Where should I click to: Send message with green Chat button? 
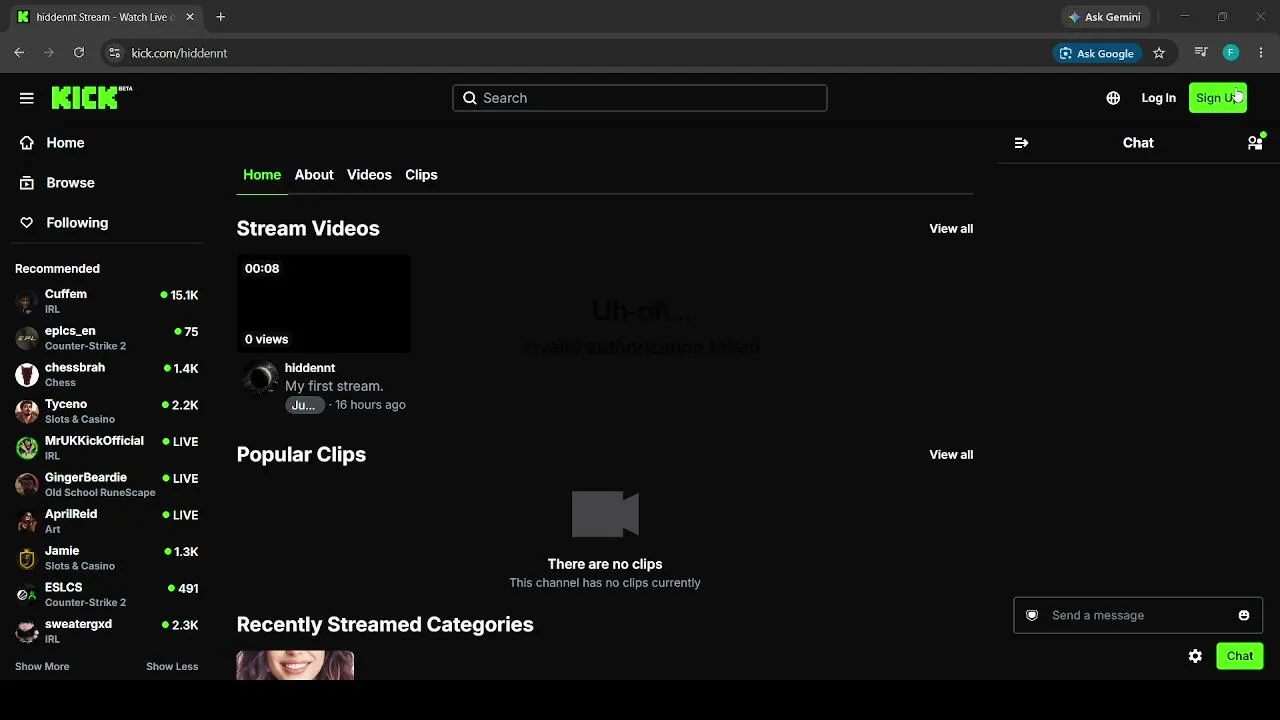click(1240, 656)
